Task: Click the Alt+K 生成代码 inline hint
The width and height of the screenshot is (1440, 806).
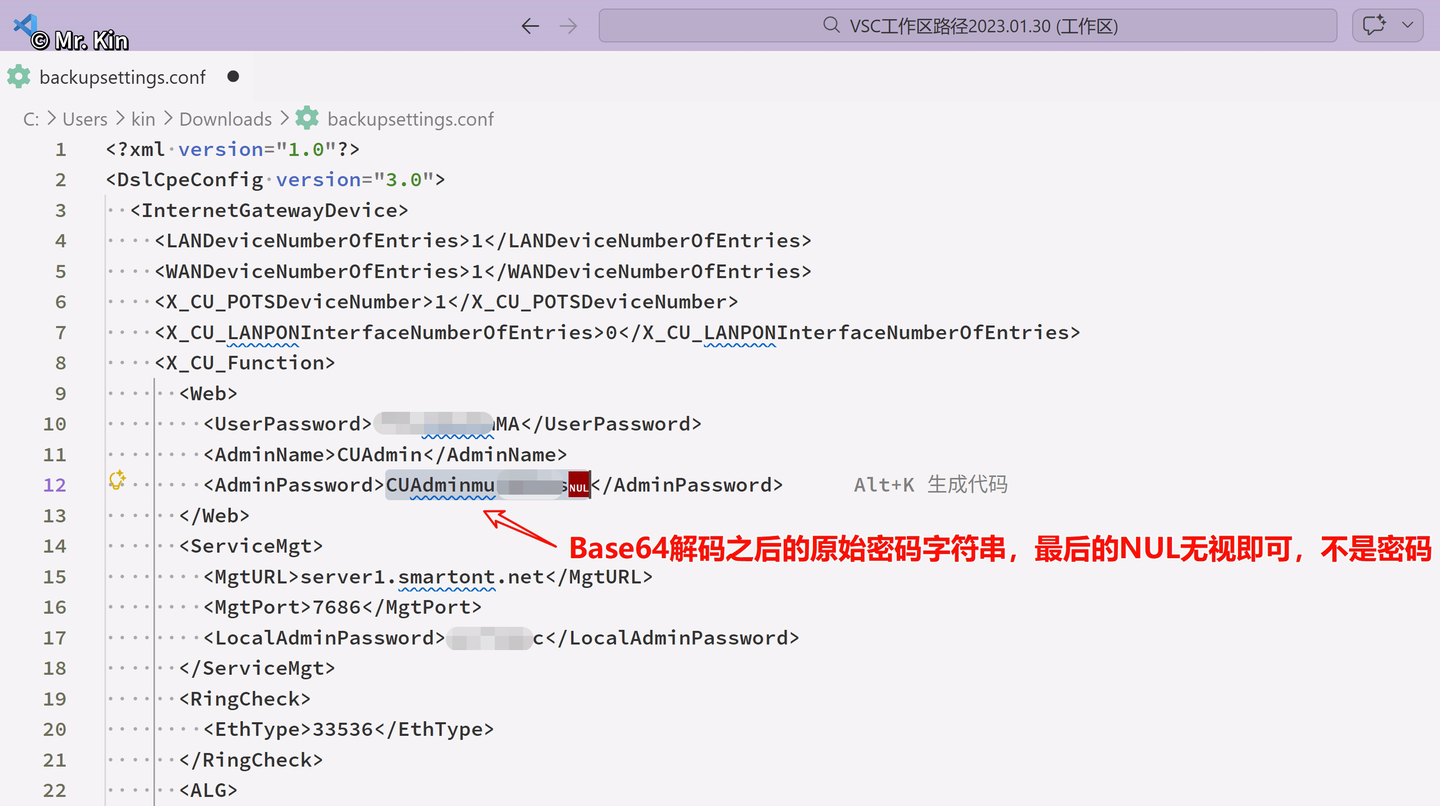Action: click(x=931, y=485)
